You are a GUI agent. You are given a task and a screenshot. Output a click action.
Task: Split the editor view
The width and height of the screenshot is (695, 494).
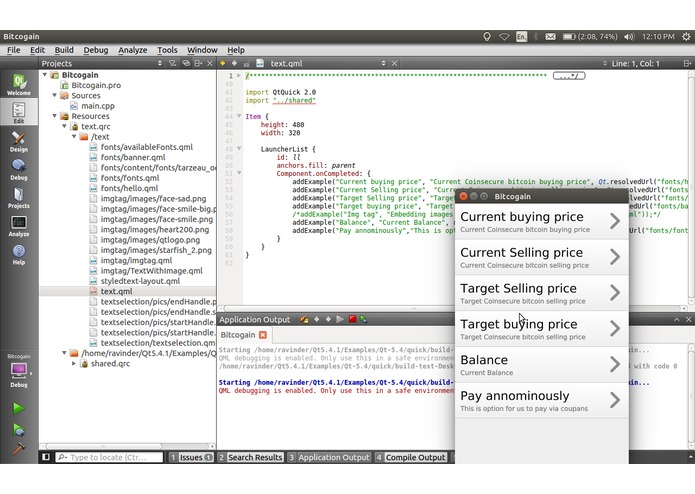687,63
